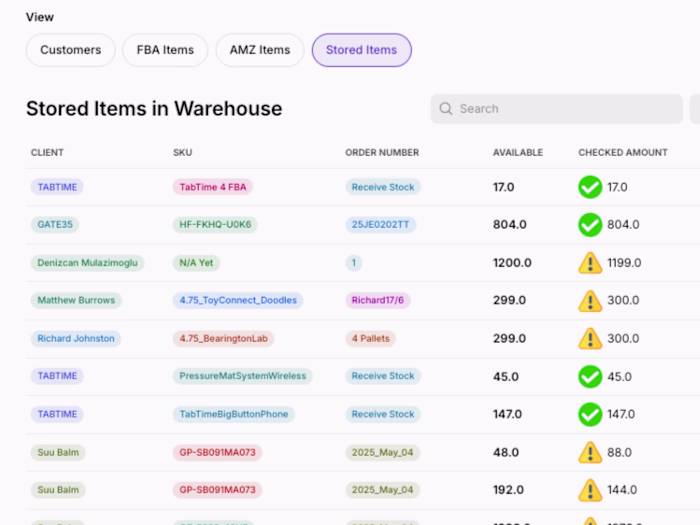The width and height of the screenshot is (700, 525).
Task: Sort by ORDER NUMBER column header
Action: [x=382, y=153]
